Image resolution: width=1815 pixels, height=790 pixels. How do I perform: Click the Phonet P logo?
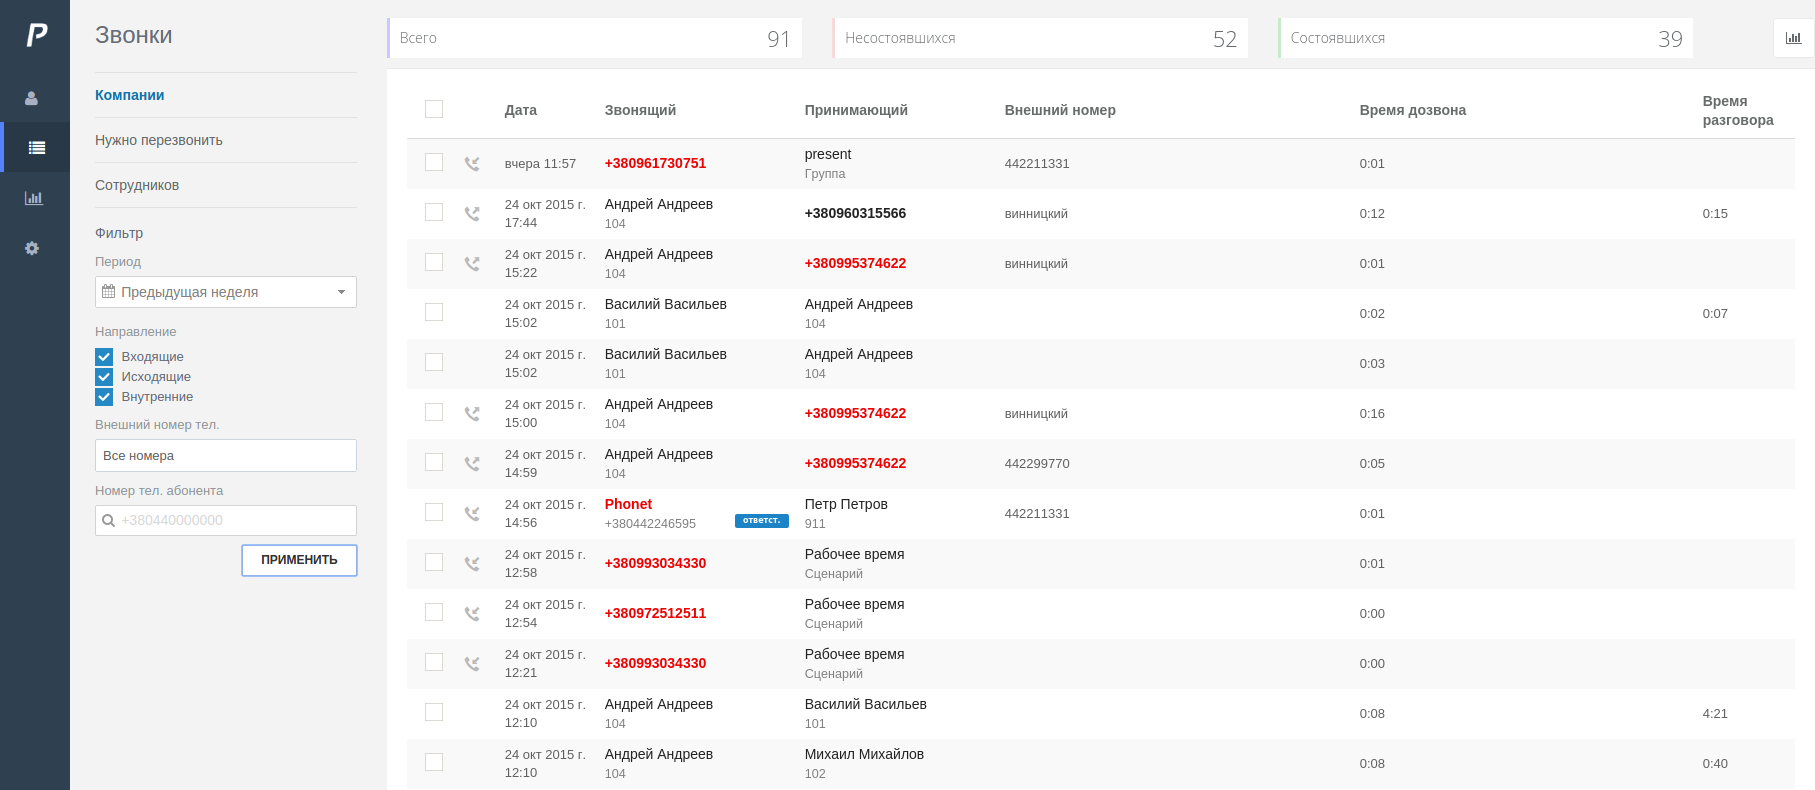pos(36,35)
